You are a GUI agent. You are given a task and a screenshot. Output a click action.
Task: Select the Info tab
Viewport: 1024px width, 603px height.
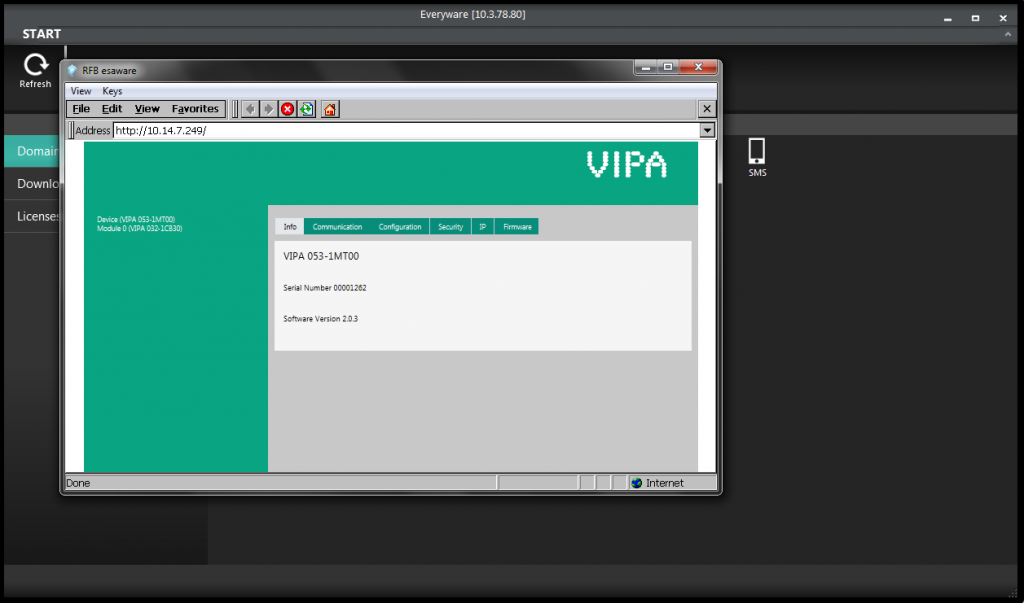pos(290,227)
